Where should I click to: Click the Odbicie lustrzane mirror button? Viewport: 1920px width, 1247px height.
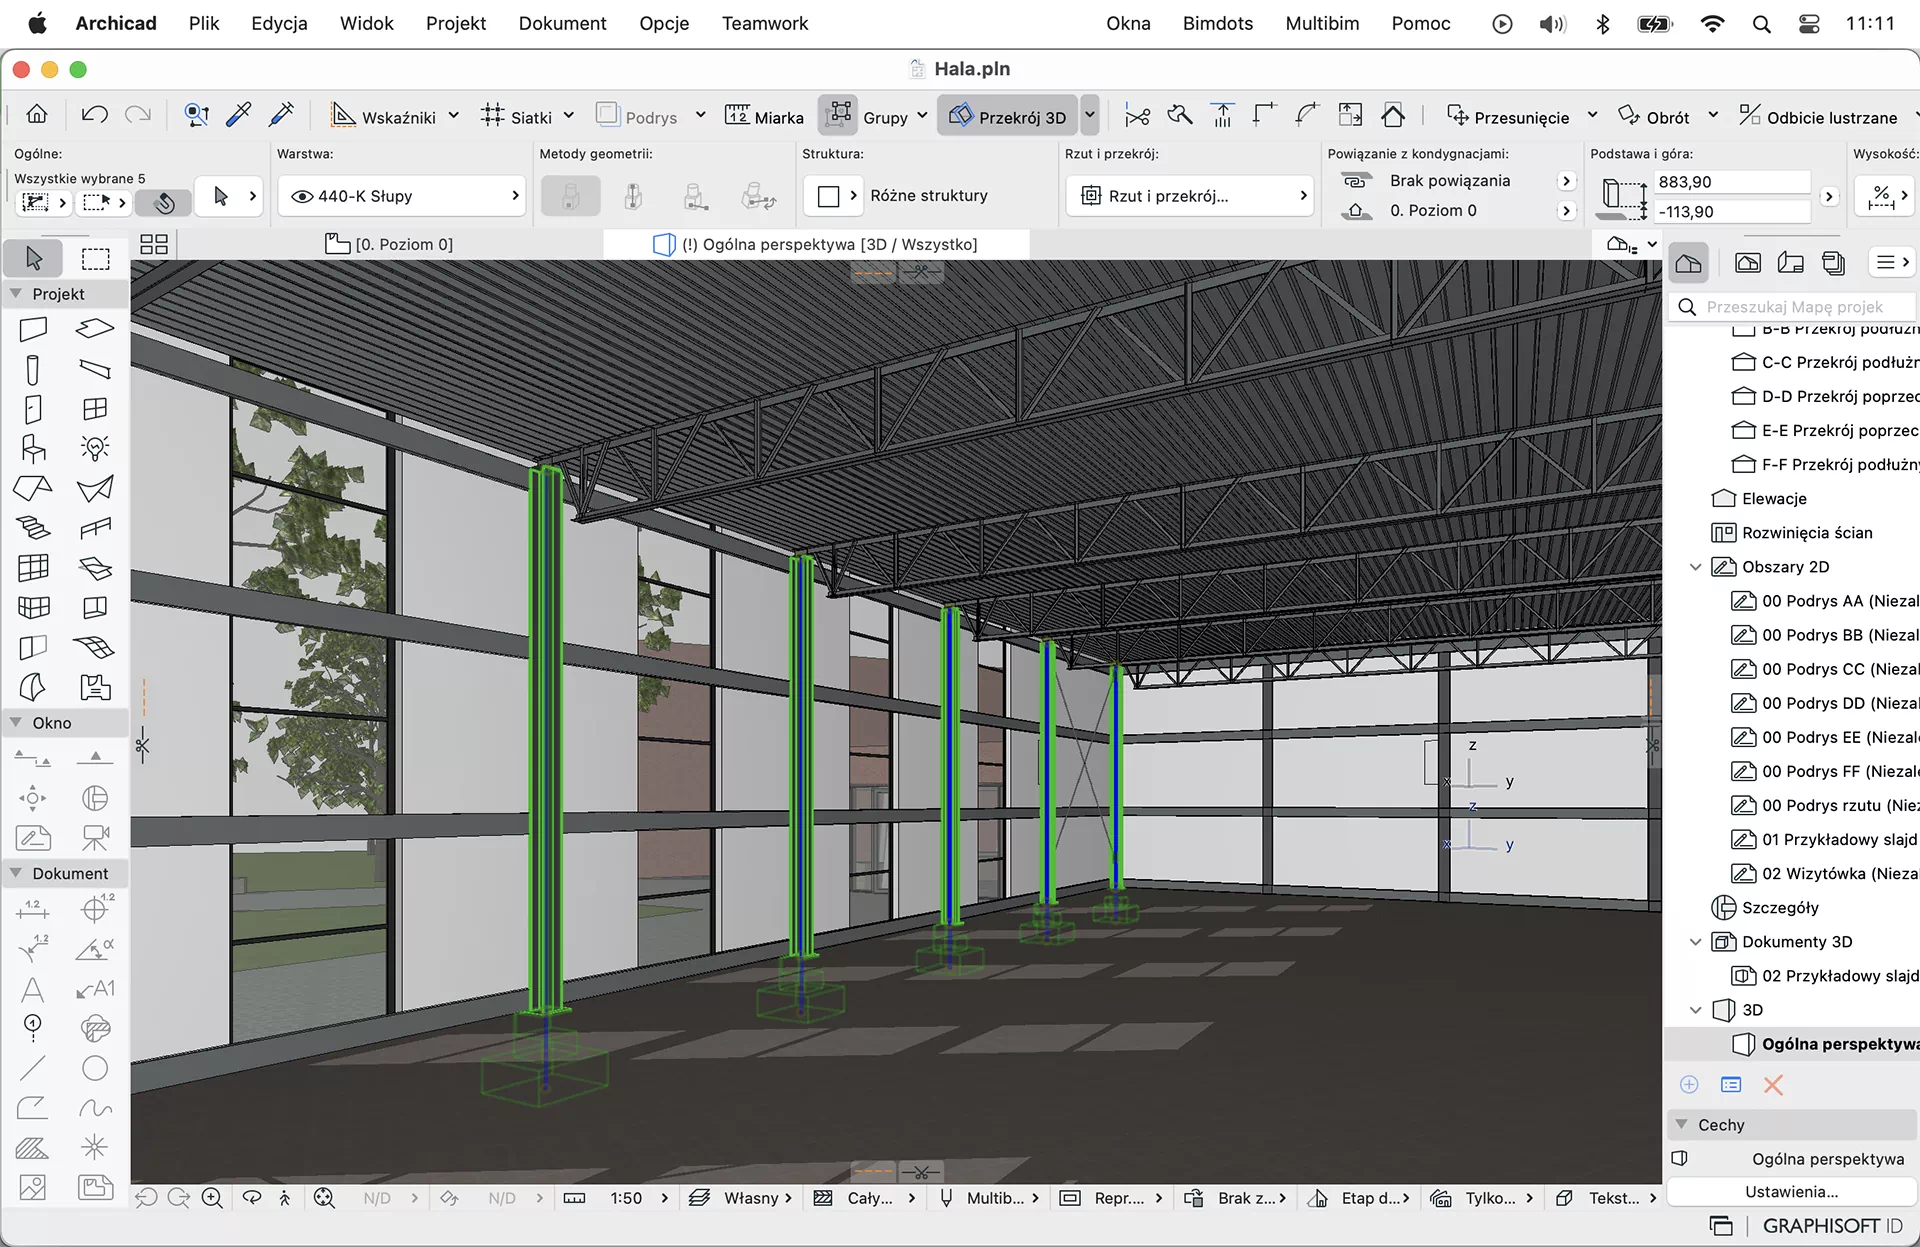[x=1818, y=117]
